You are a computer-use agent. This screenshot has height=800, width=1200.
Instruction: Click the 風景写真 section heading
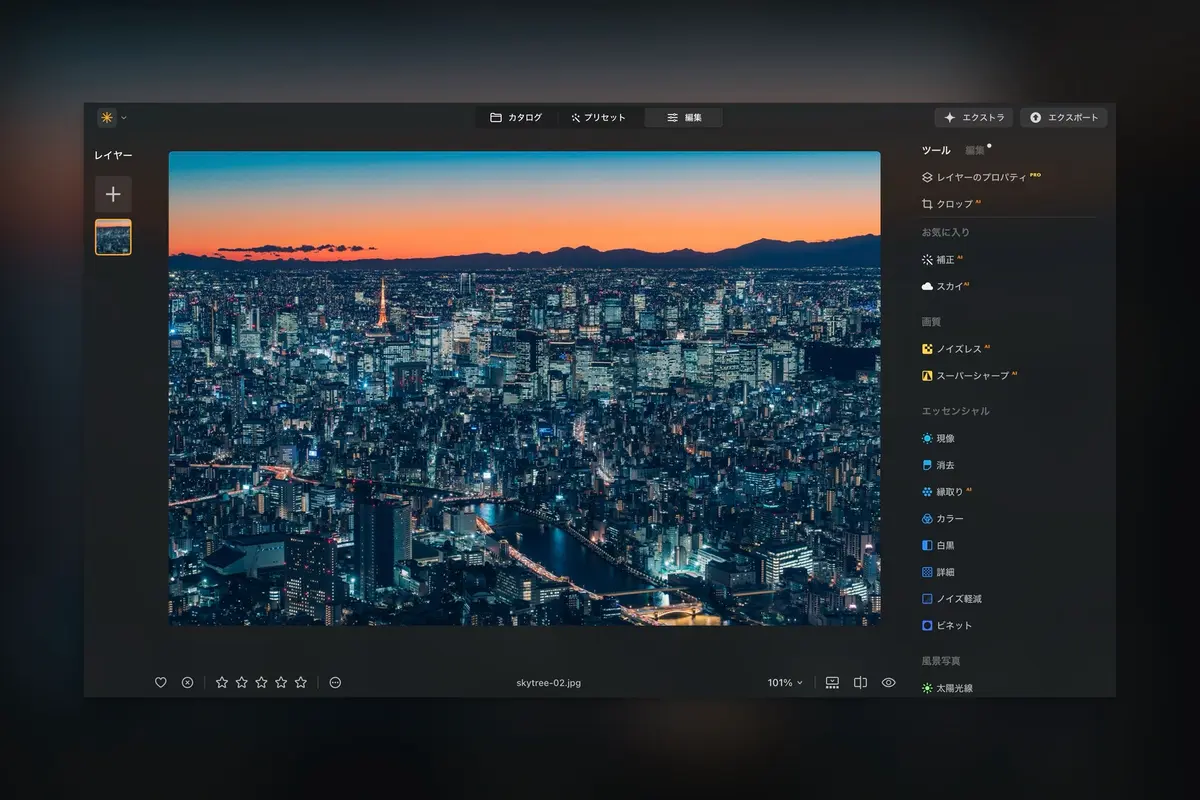coord(941,661)
